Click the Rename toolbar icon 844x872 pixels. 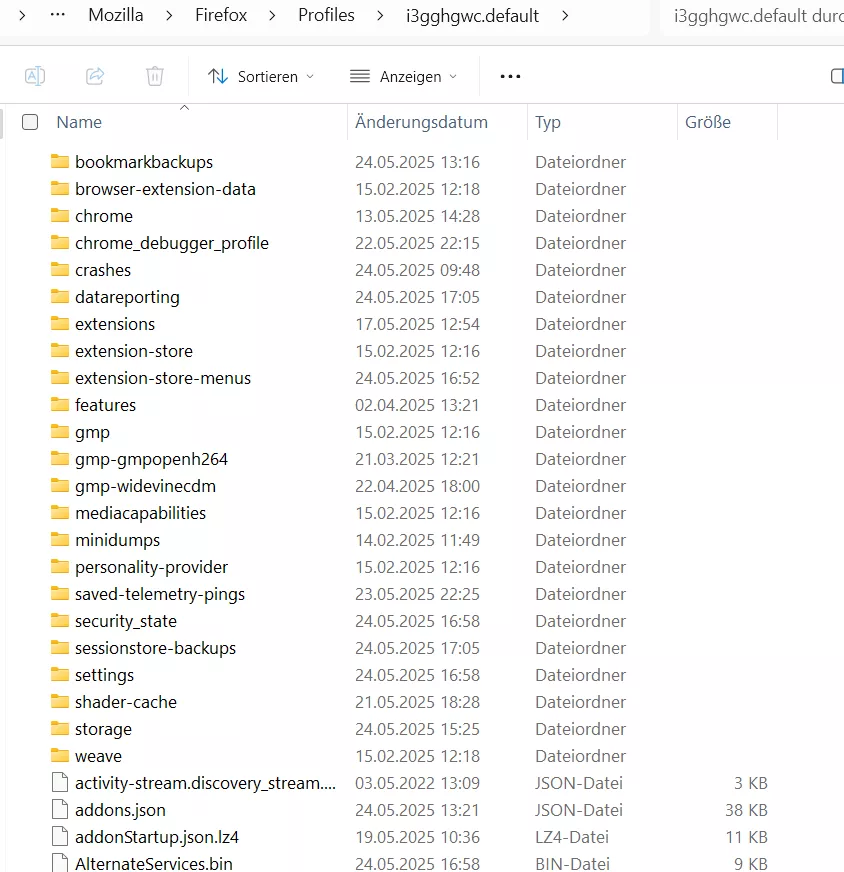coord(35,76)
